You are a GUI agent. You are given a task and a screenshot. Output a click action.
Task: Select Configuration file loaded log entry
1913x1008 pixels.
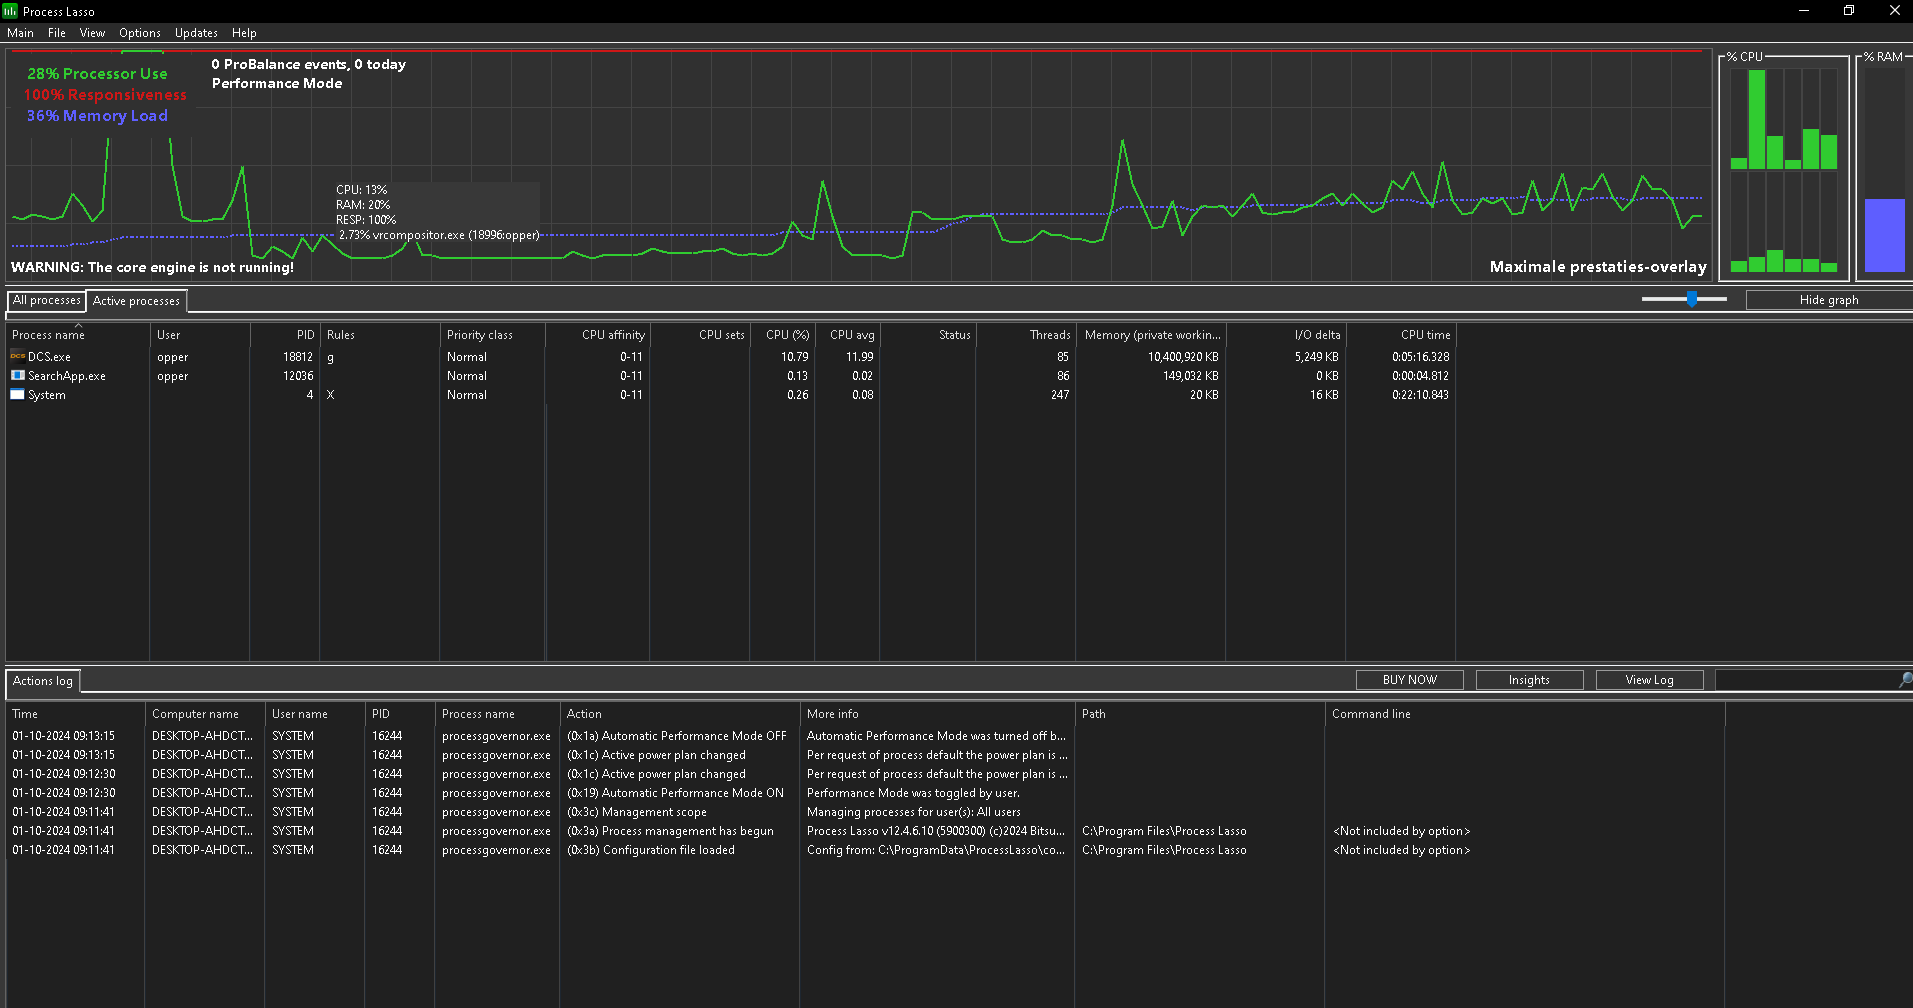coord(866,850)
